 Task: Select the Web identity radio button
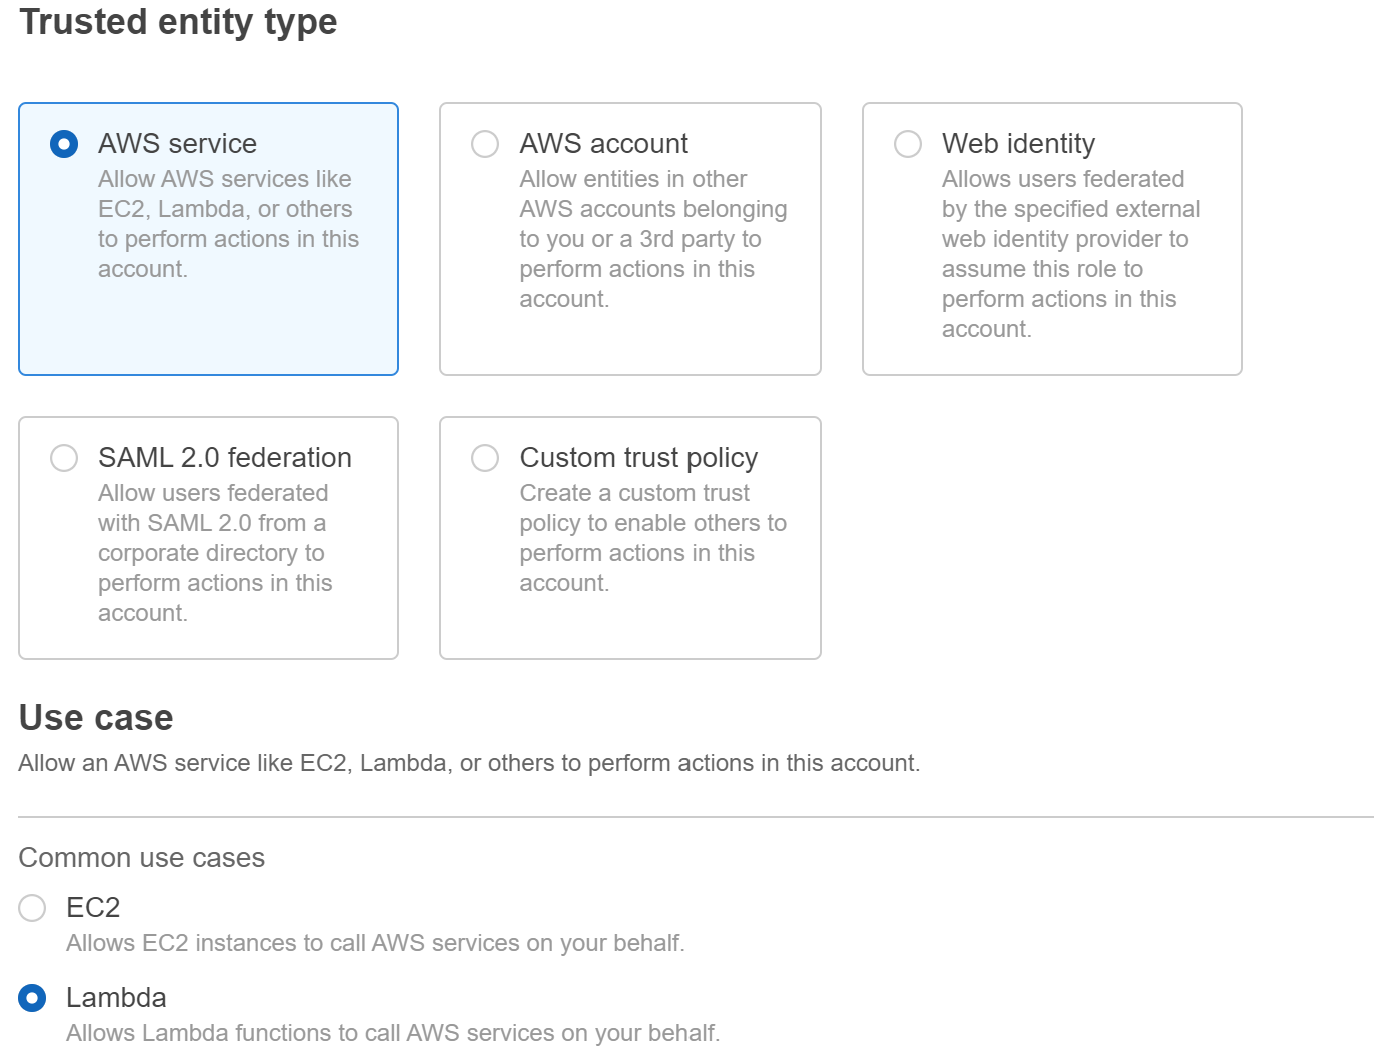tap(908, 144)
